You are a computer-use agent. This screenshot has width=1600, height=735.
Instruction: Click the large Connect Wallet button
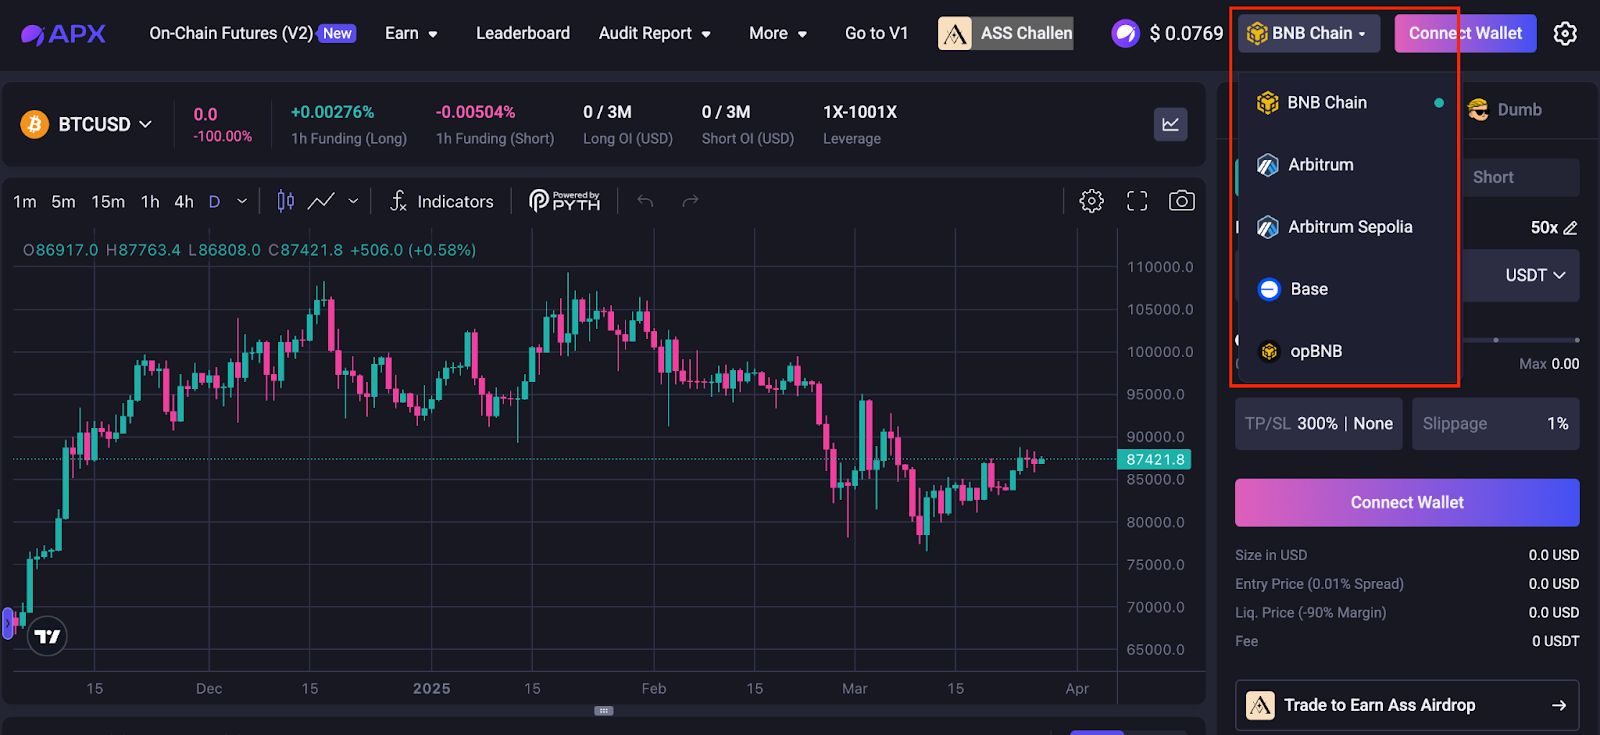(x=1406, y=502)
